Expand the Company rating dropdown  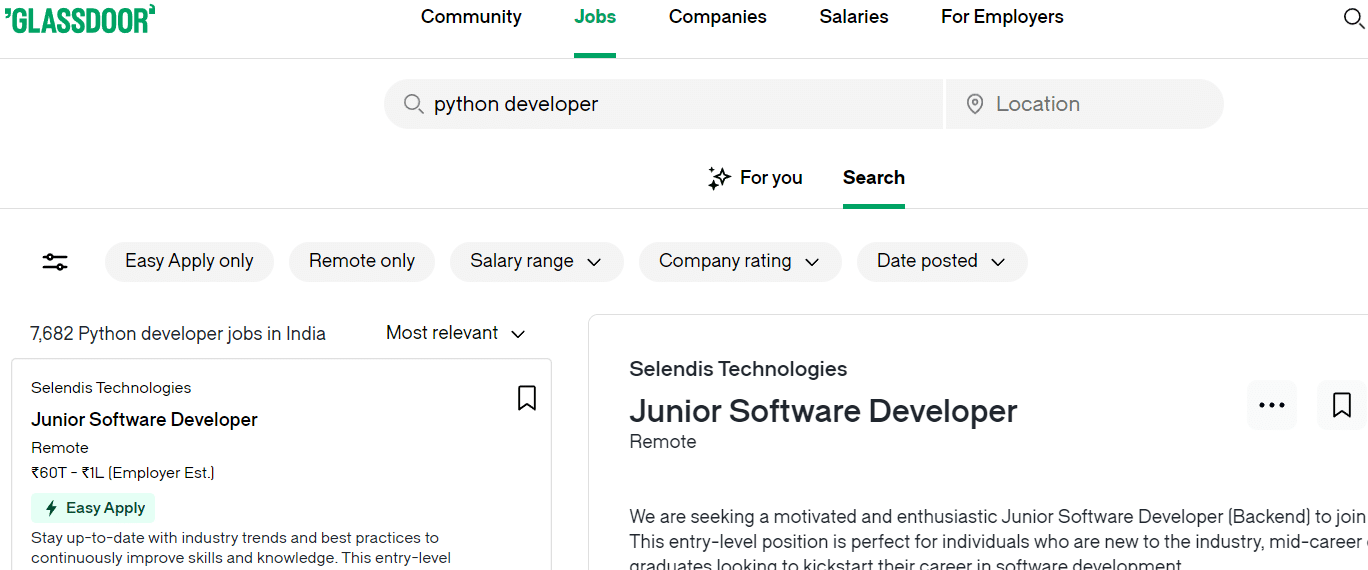pos(739,261)
